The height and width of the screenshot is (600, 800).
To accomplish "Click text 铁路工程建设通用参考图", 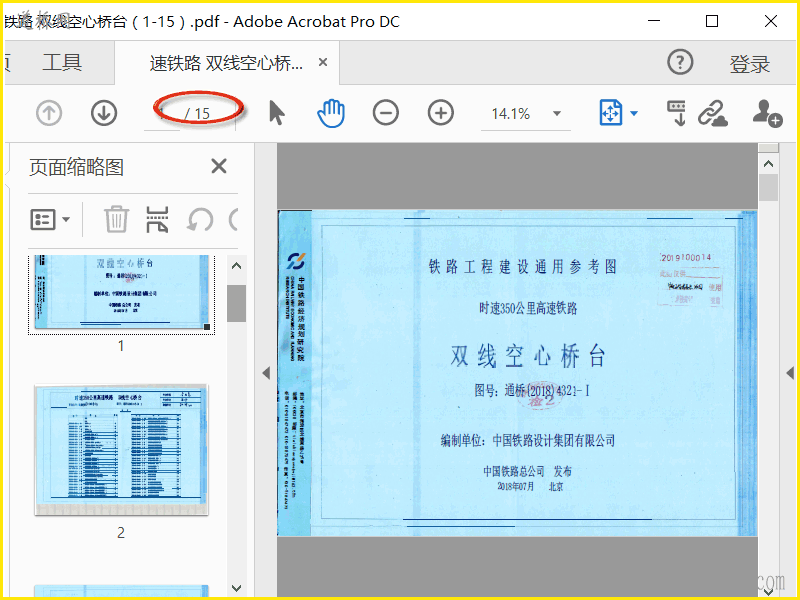I will 522,266.
